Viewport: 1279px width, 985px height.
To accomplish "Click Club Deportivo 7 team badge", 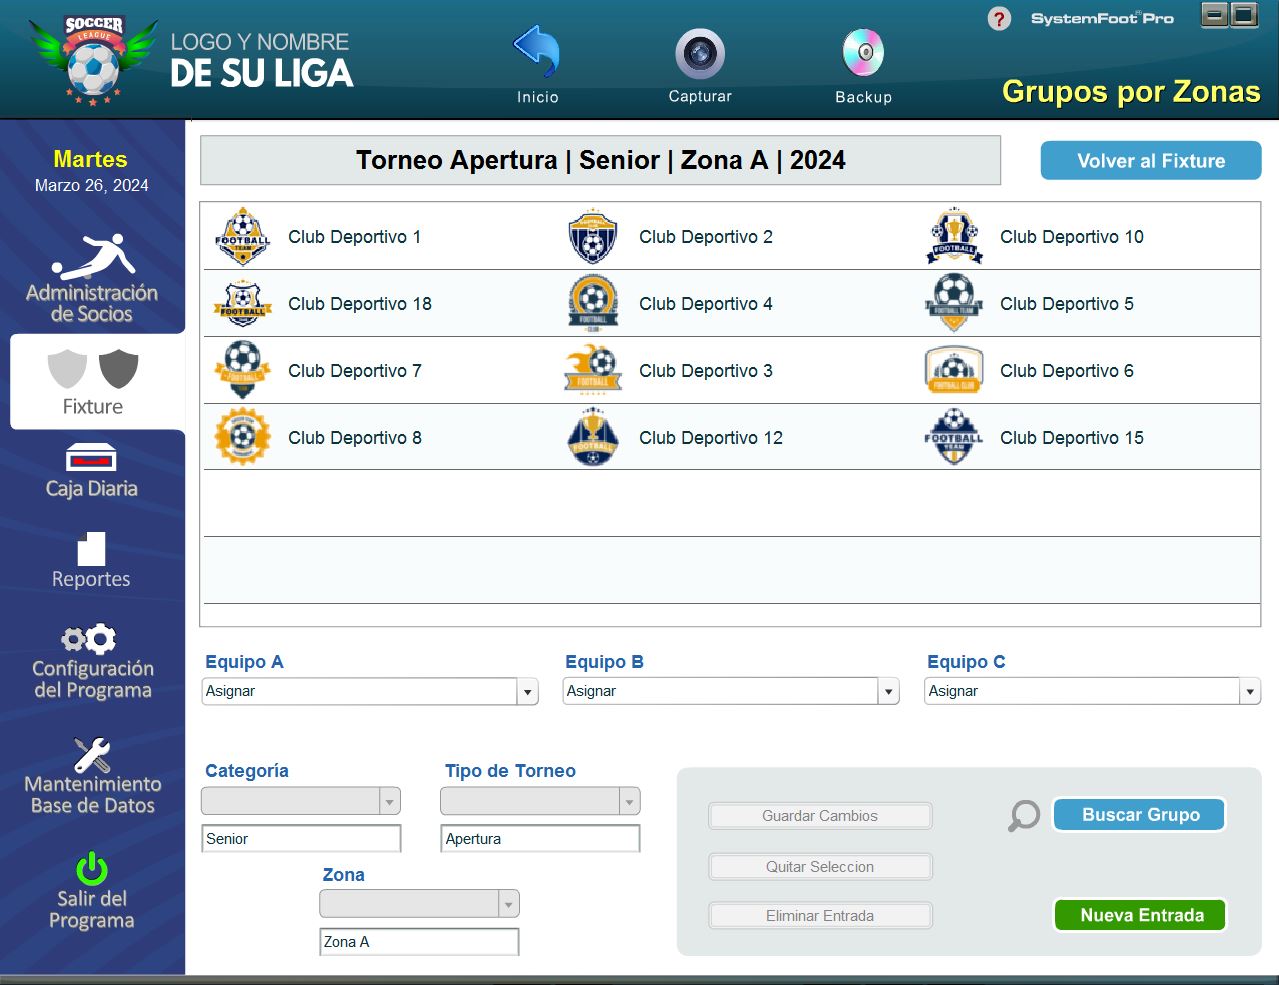I will coord(243,370).
